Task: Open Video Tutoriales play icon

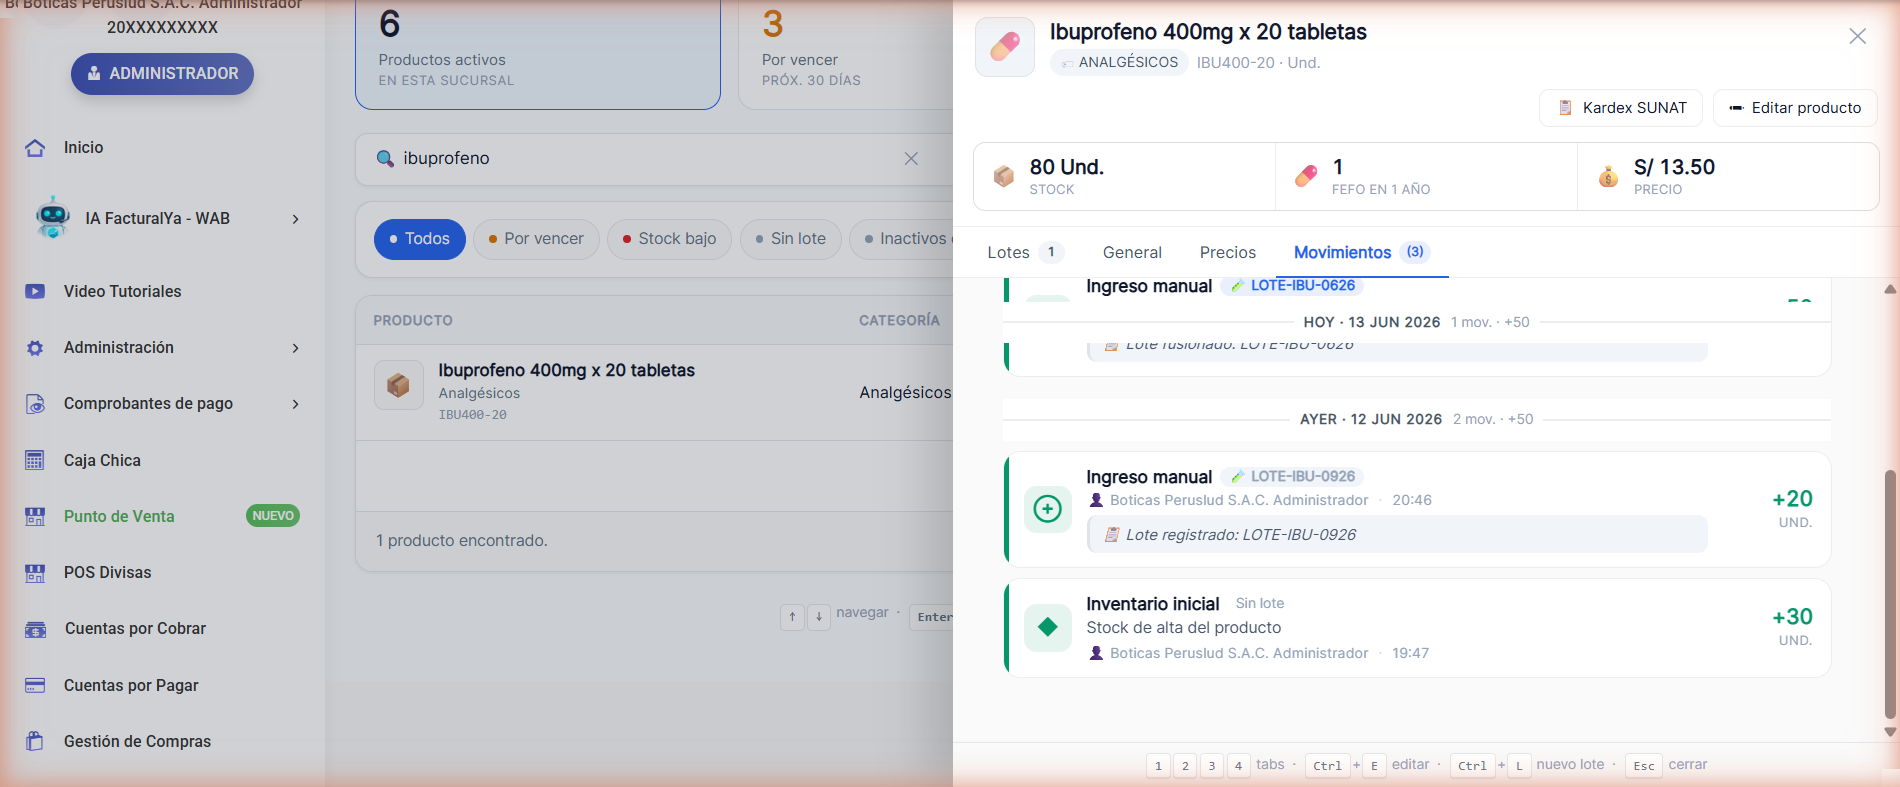Action: click(x=35, y=292)
